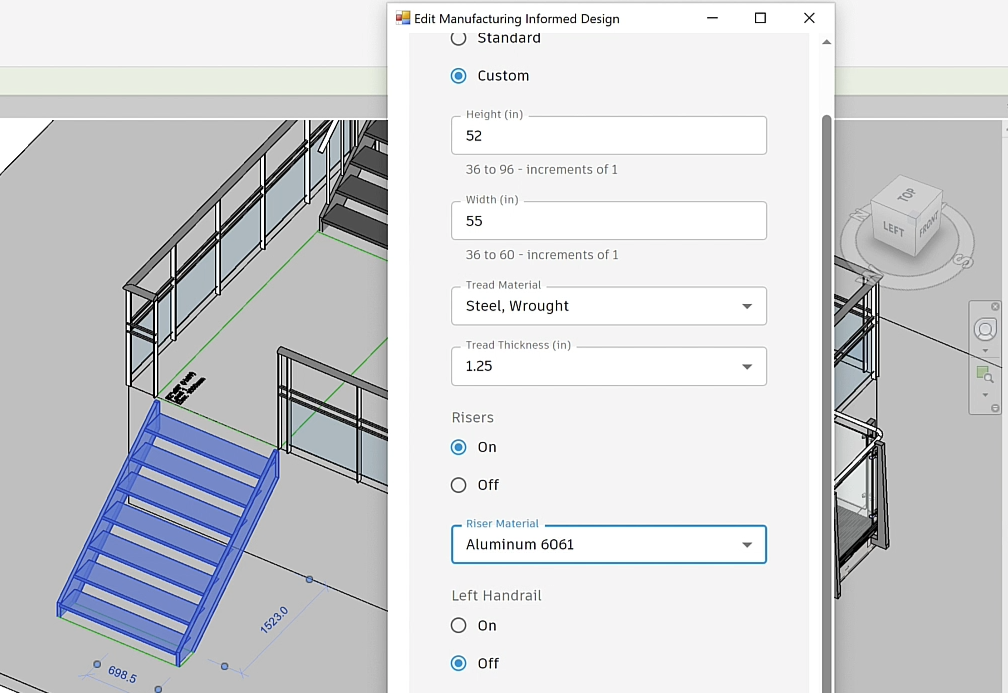Activate the Zoom in Region tool
Image resolution: width=1008 pixels, height=694 pixels.
[x=984, y=374]
